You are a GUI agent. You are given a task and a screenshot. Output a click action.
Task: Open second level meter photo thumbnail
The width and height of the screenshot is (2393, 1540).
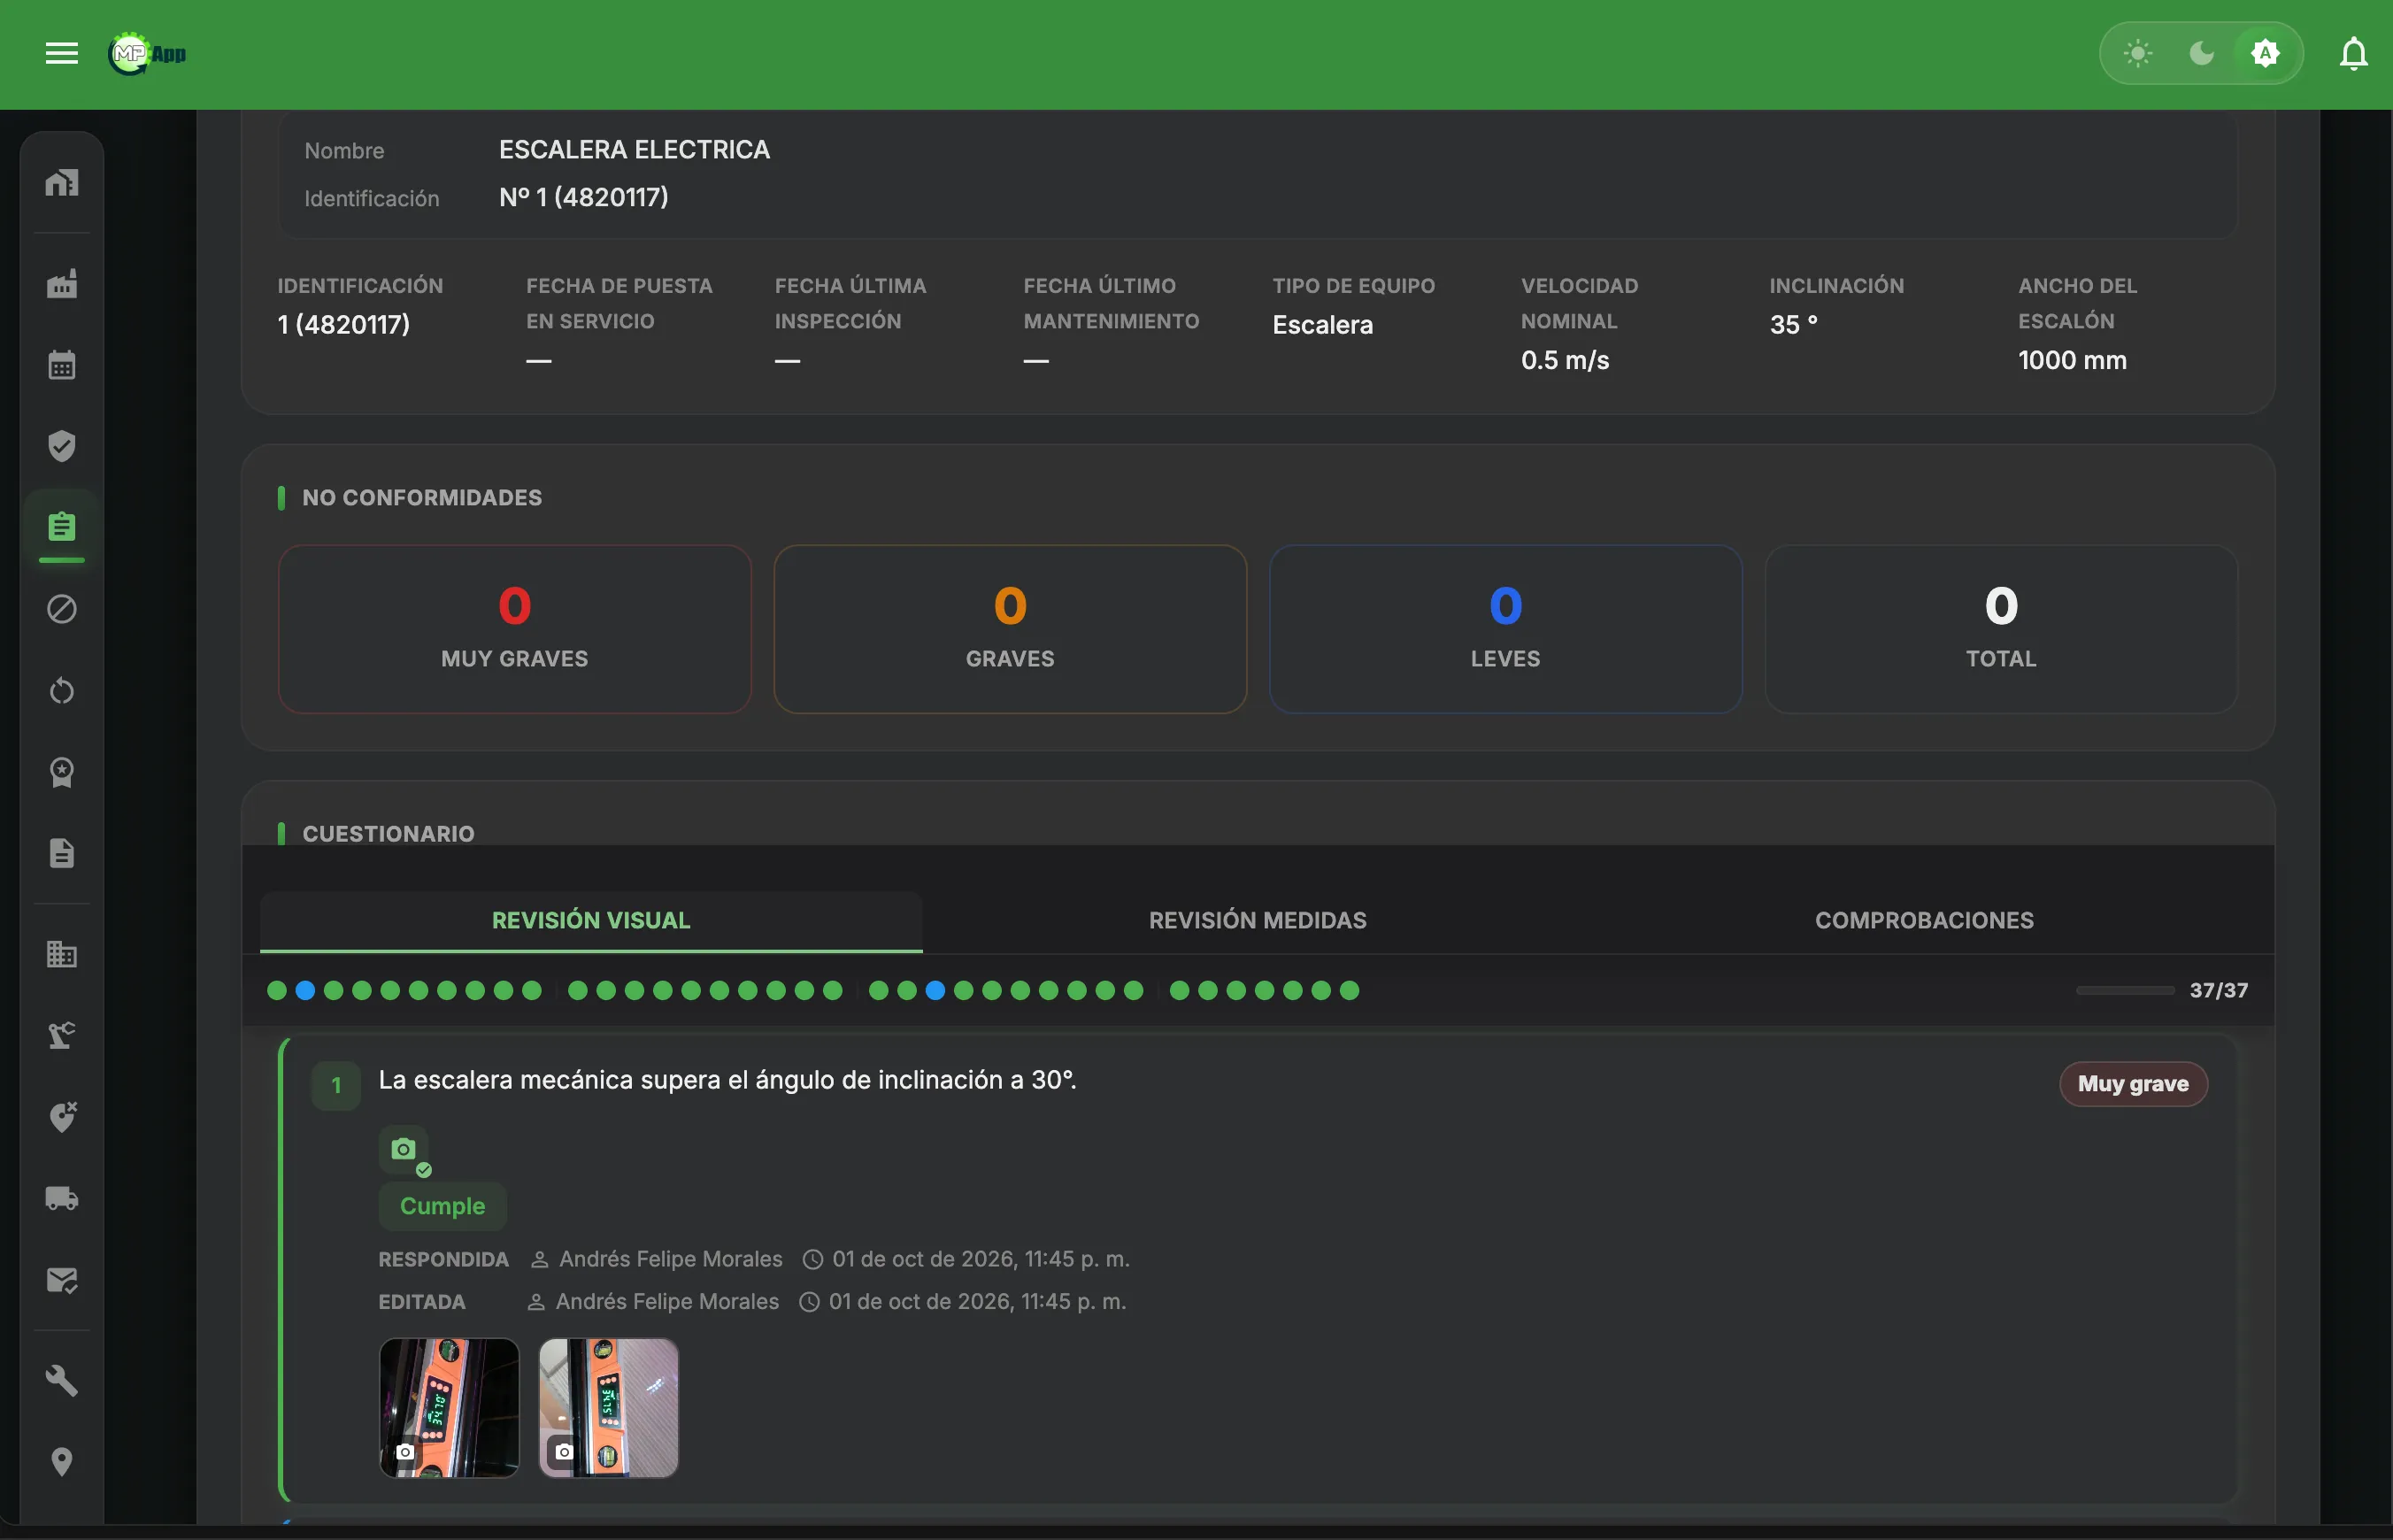pyautogui.click(x=608, y=1408)
